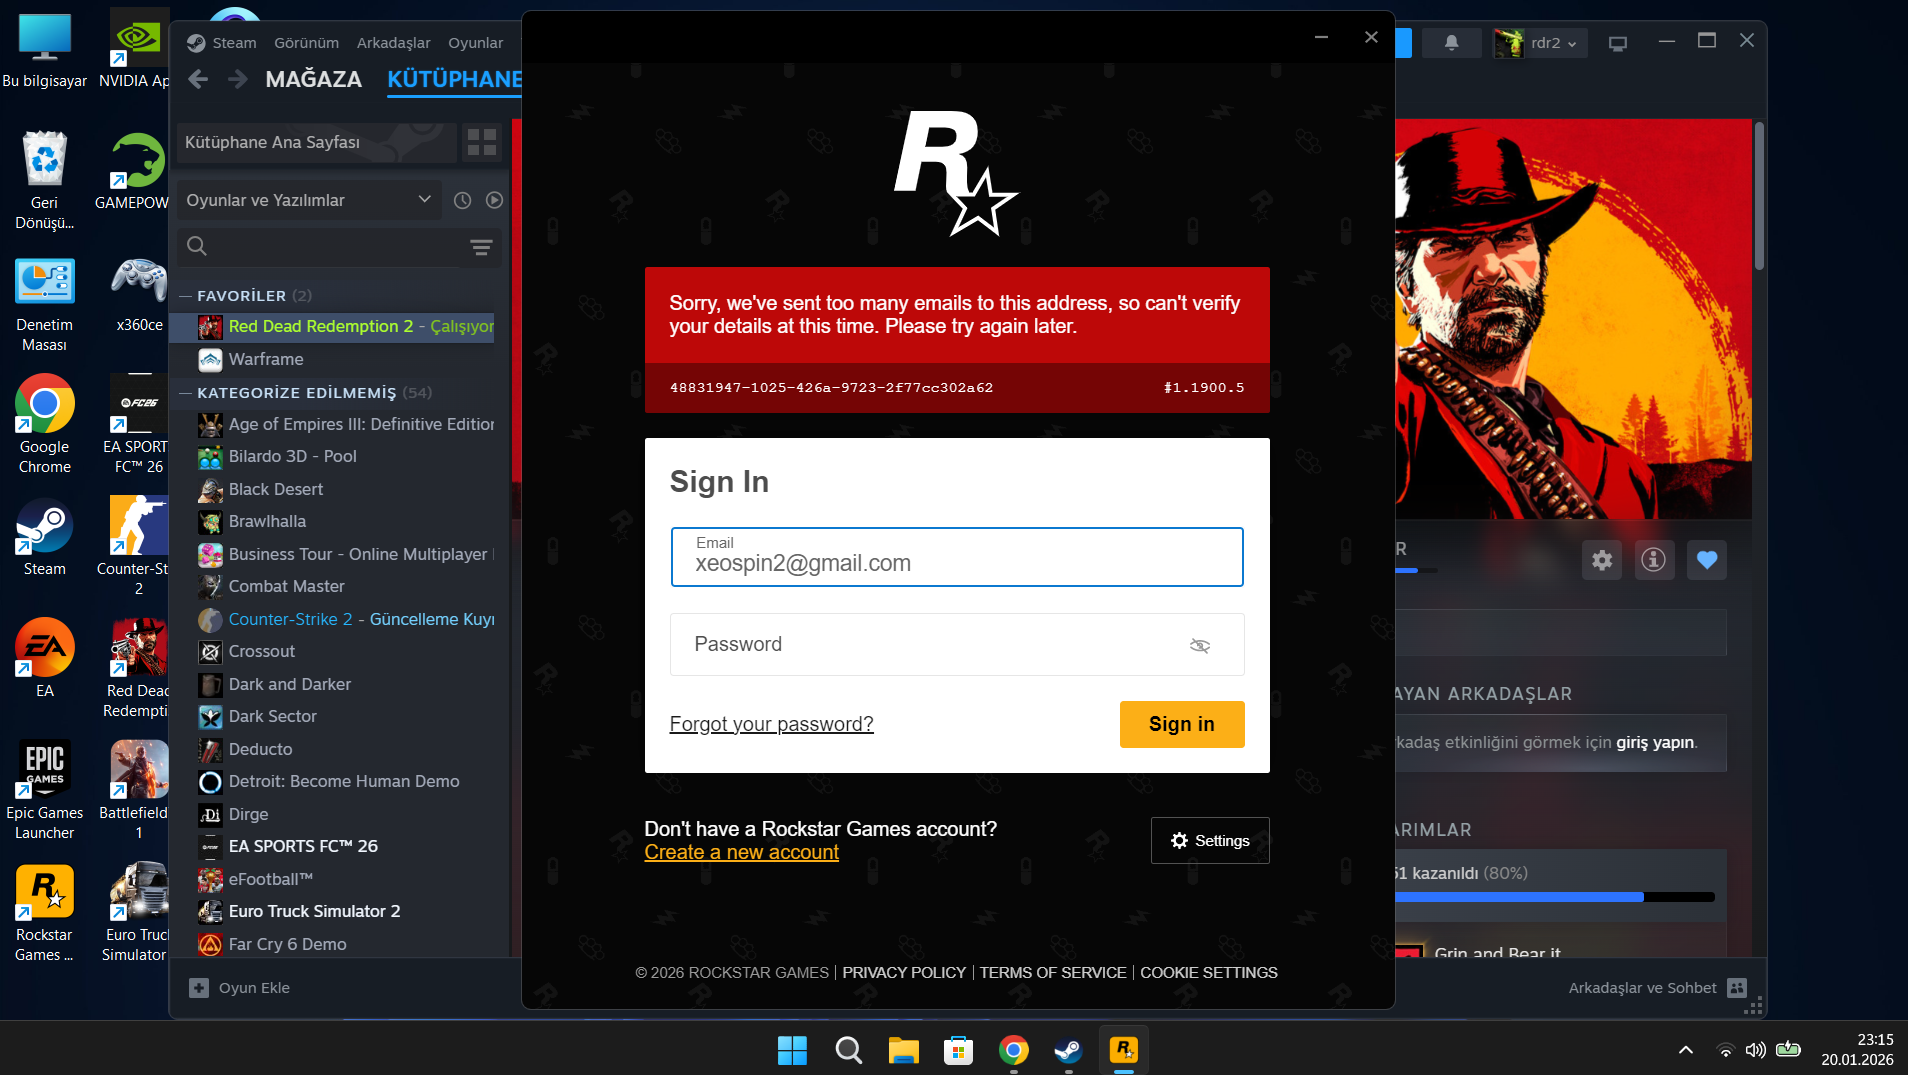Viewport: 1908px width, 1075px height.
Task: Open the Oyunlar menu in Steam
Action: coord(475,43)
